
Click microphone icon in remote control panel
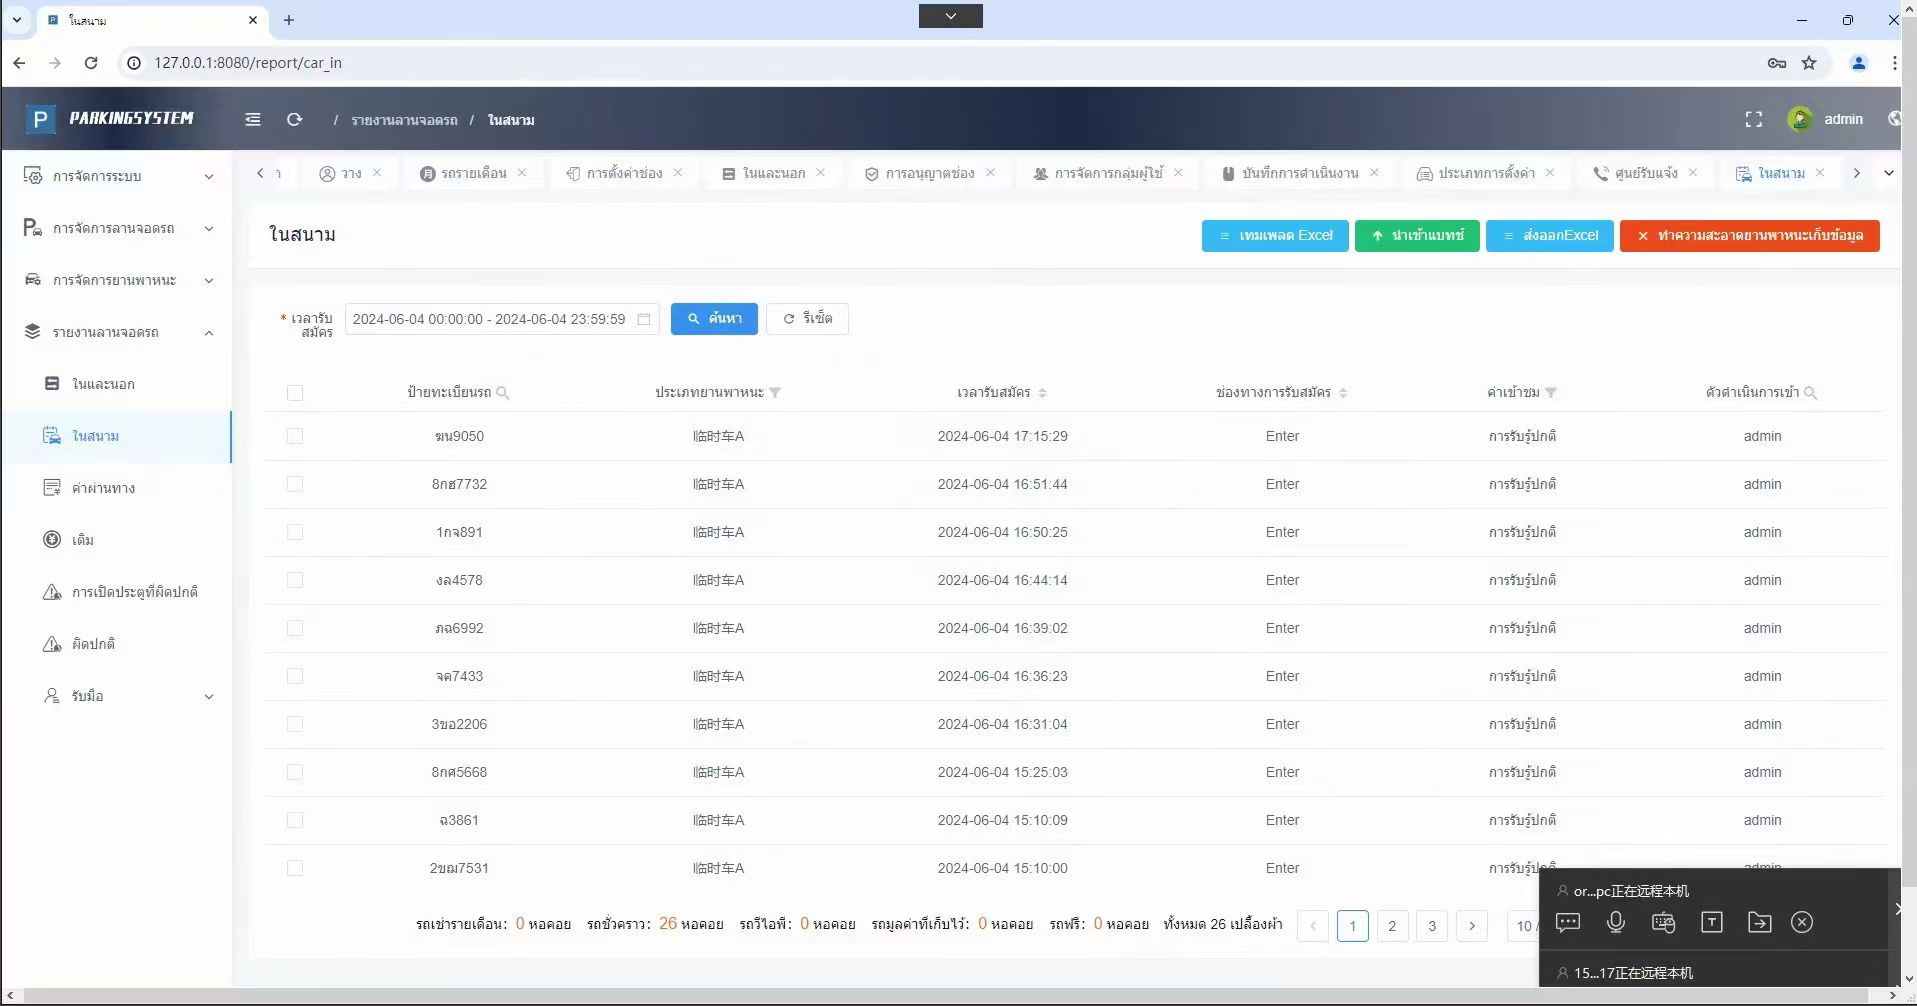point(1615,922)
